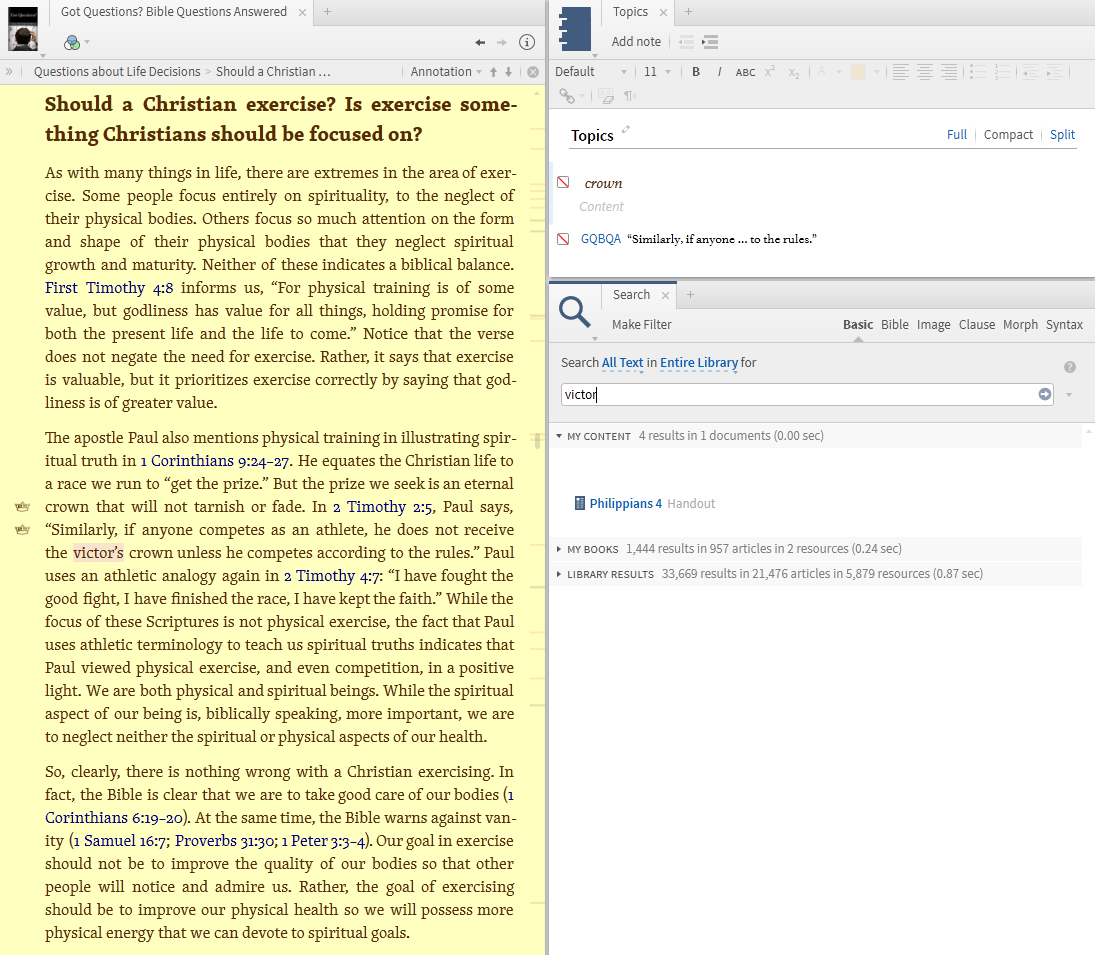Jump to previous annotation arrow

pos(493,72)
